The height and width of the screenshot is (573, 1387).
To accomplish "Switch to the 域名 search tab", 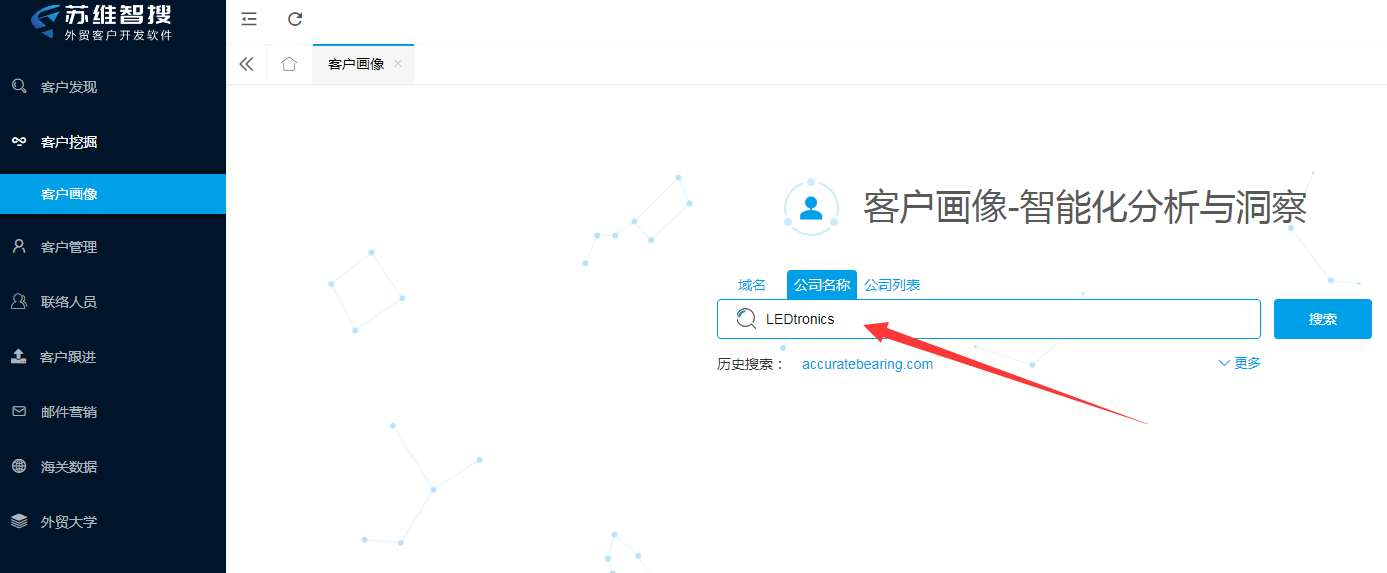I will [751, 285].
